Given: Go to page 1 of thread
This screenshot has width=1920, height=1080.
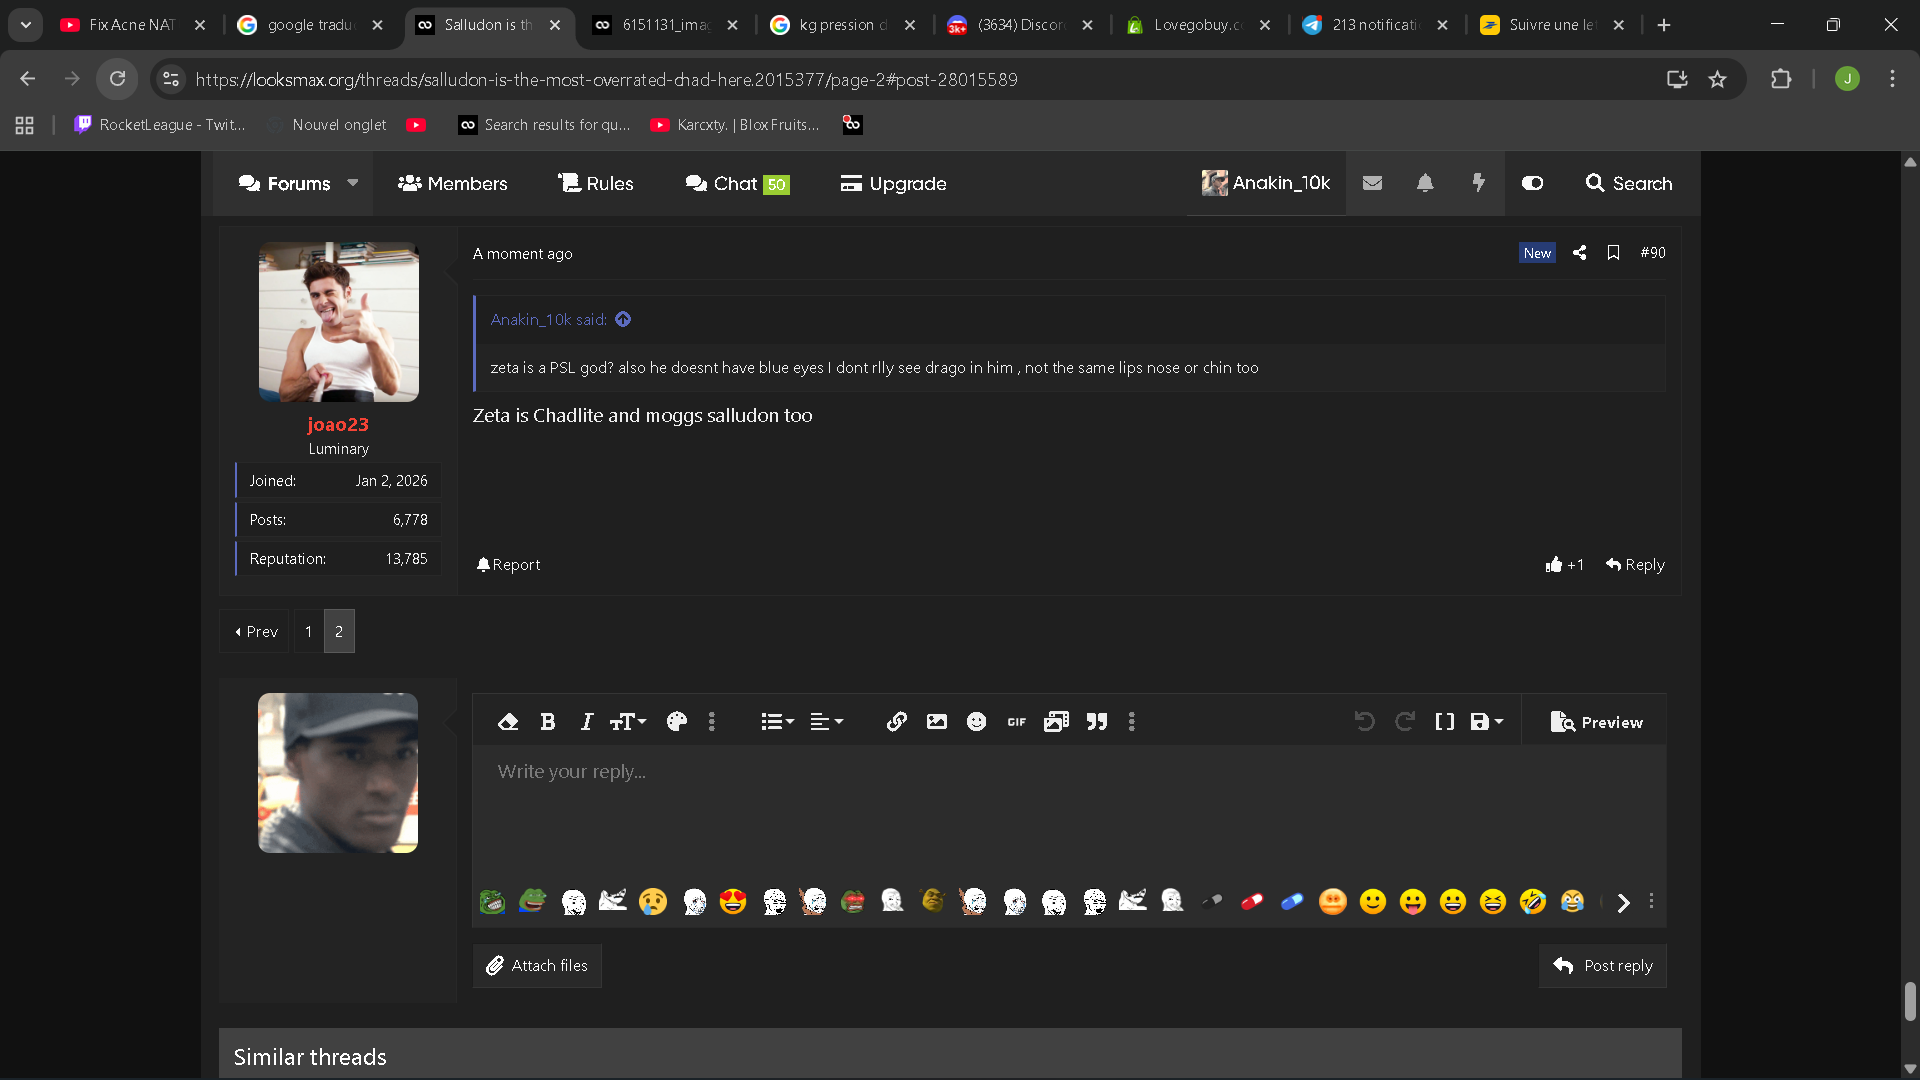Looking at the screenshot, I should pyautogui.click(x=308, y=632).
